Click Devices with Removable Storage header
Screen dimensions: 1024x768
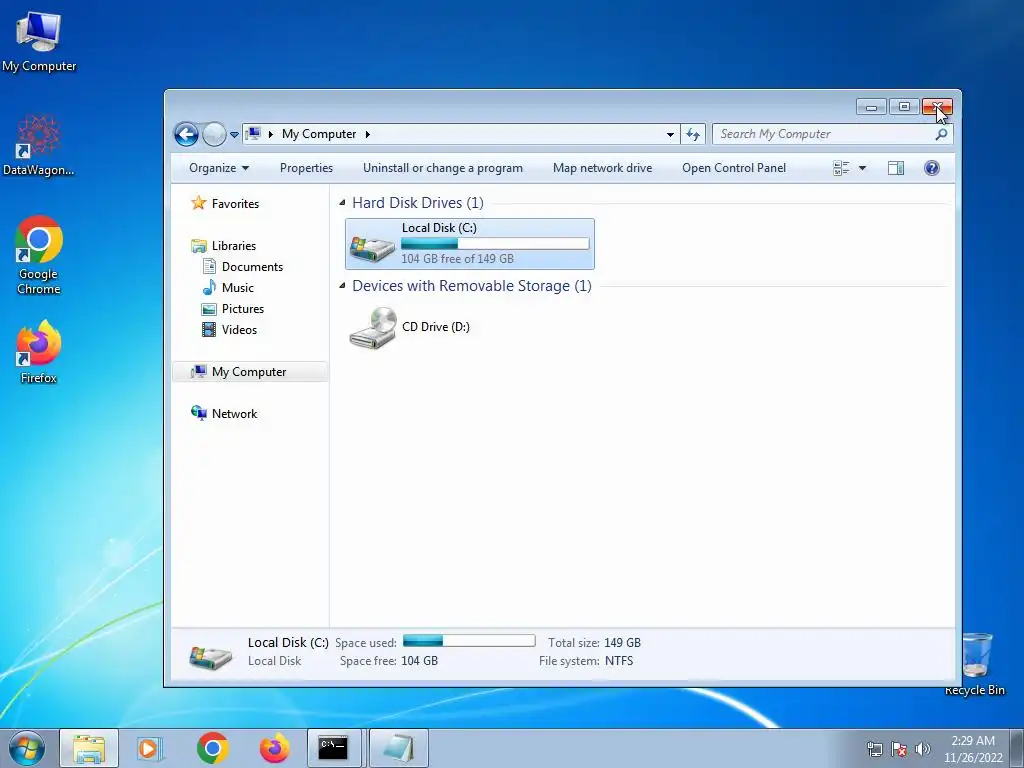click(x=472, y=286)
